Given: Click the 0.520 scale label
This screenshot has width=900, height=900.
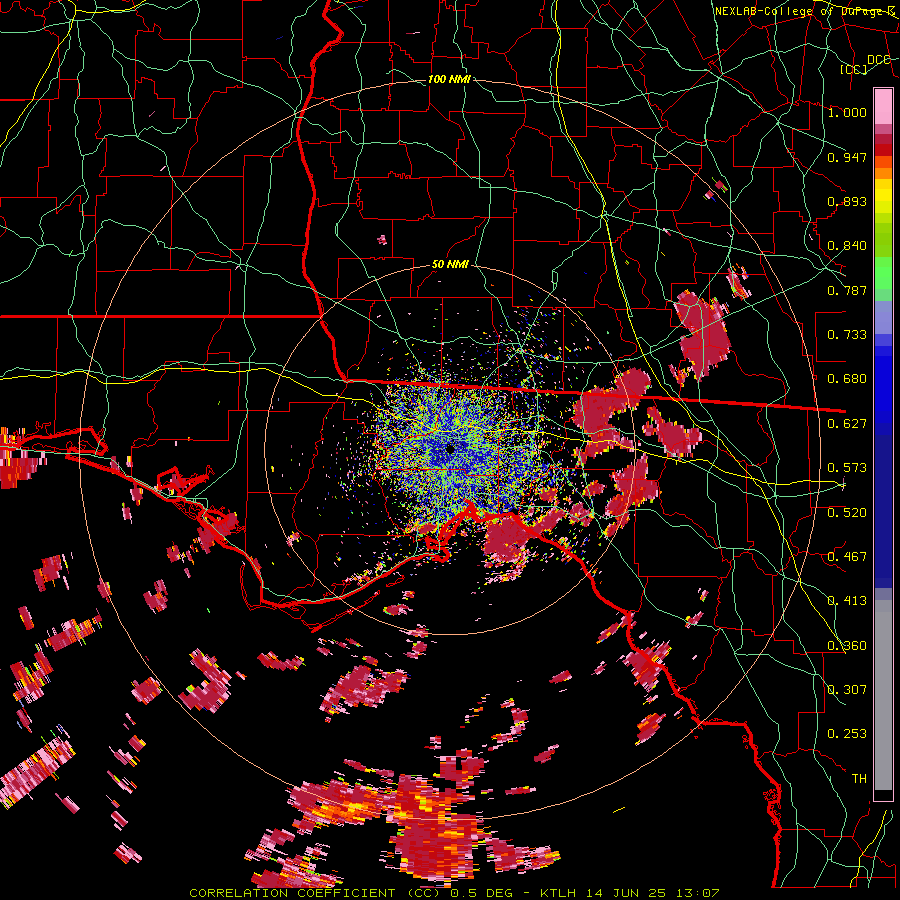Looking at the screenshot, I should [847, 513].
